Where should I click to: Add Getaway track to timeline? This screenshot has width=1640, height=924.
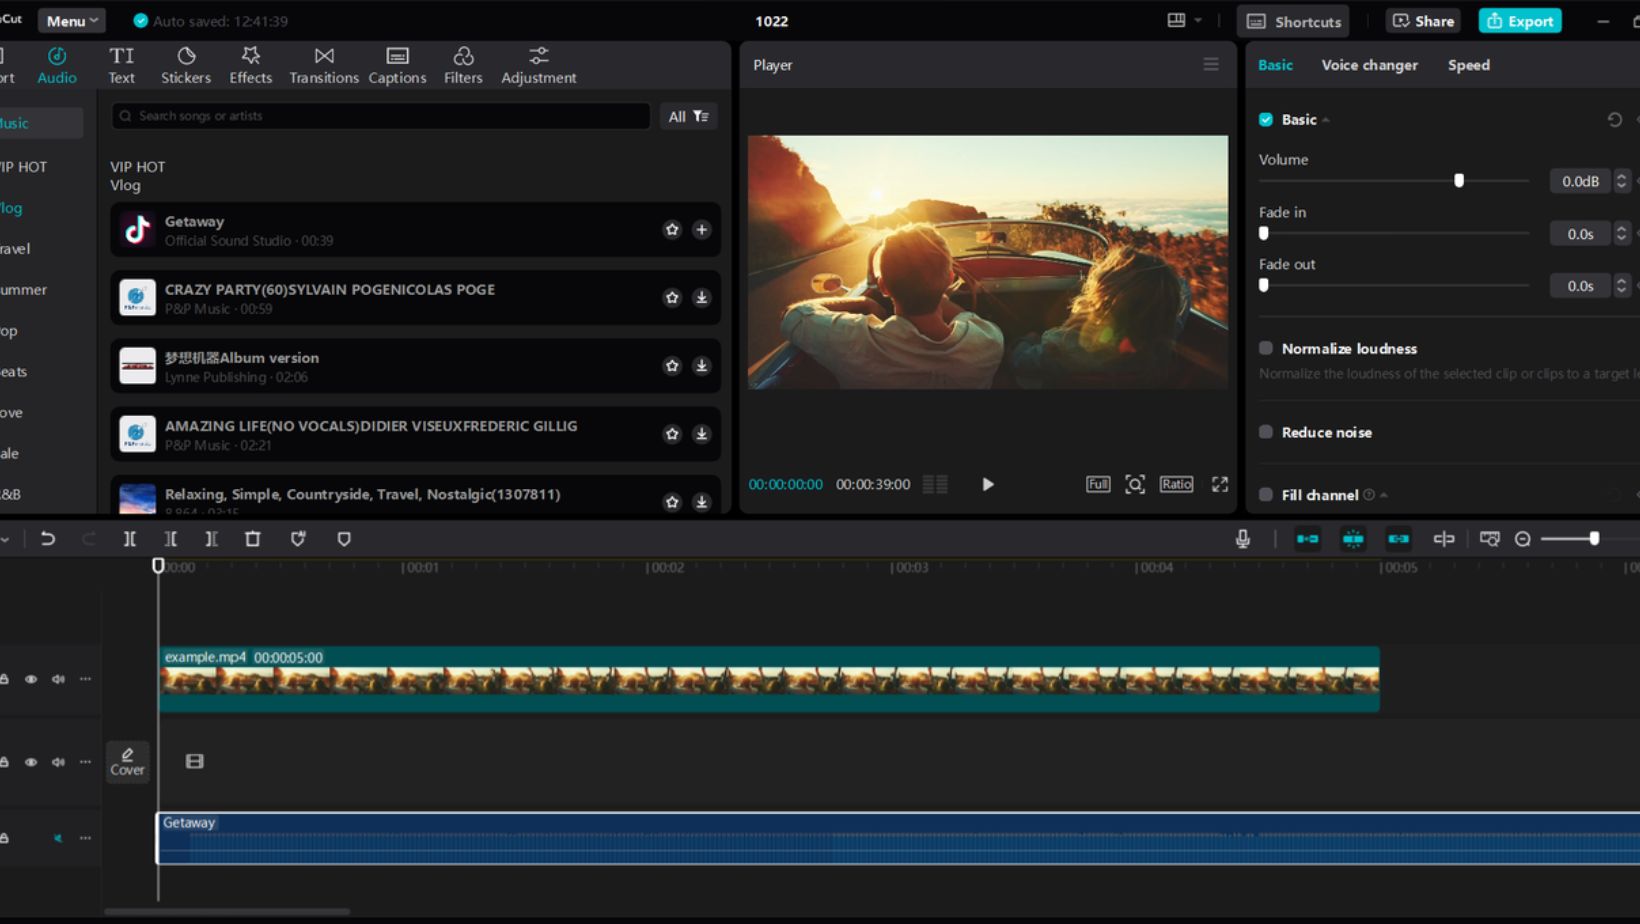[702, 230]
